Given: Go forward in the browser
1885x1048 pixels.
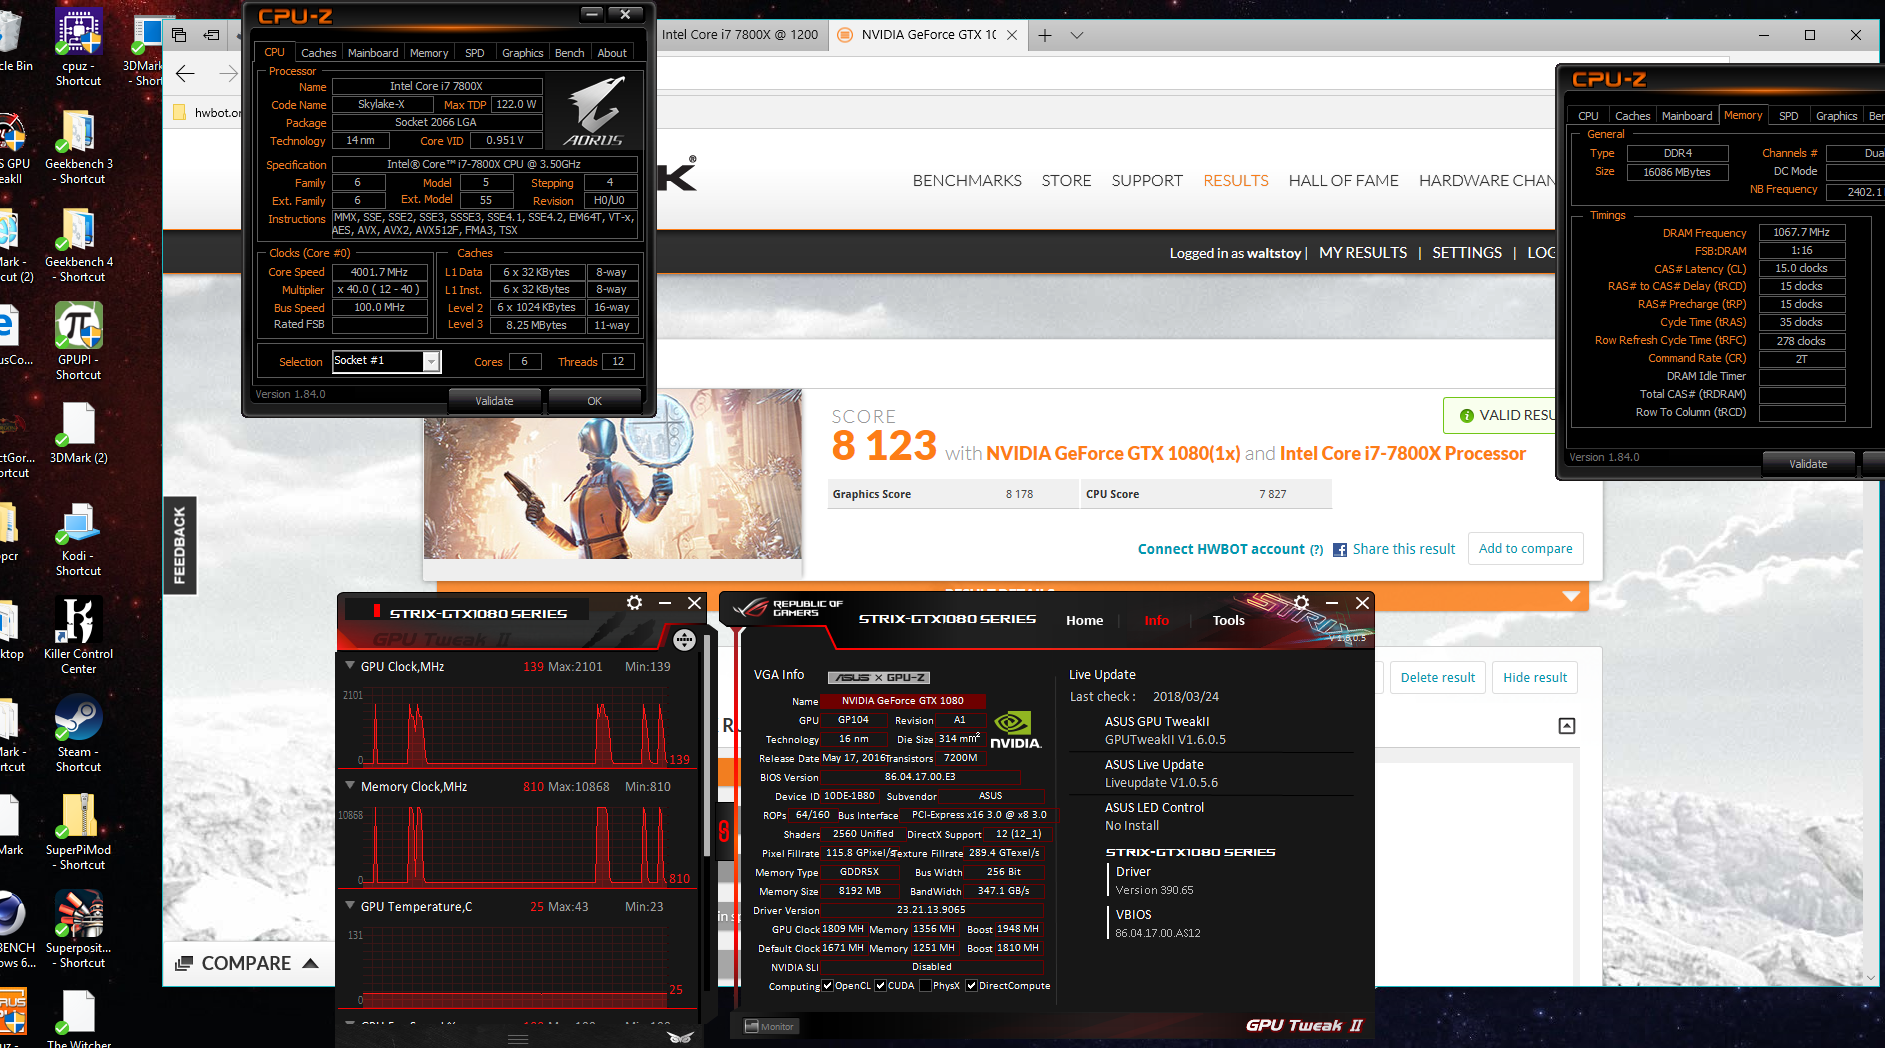Looking at the screenshot, I should point(228,73).
